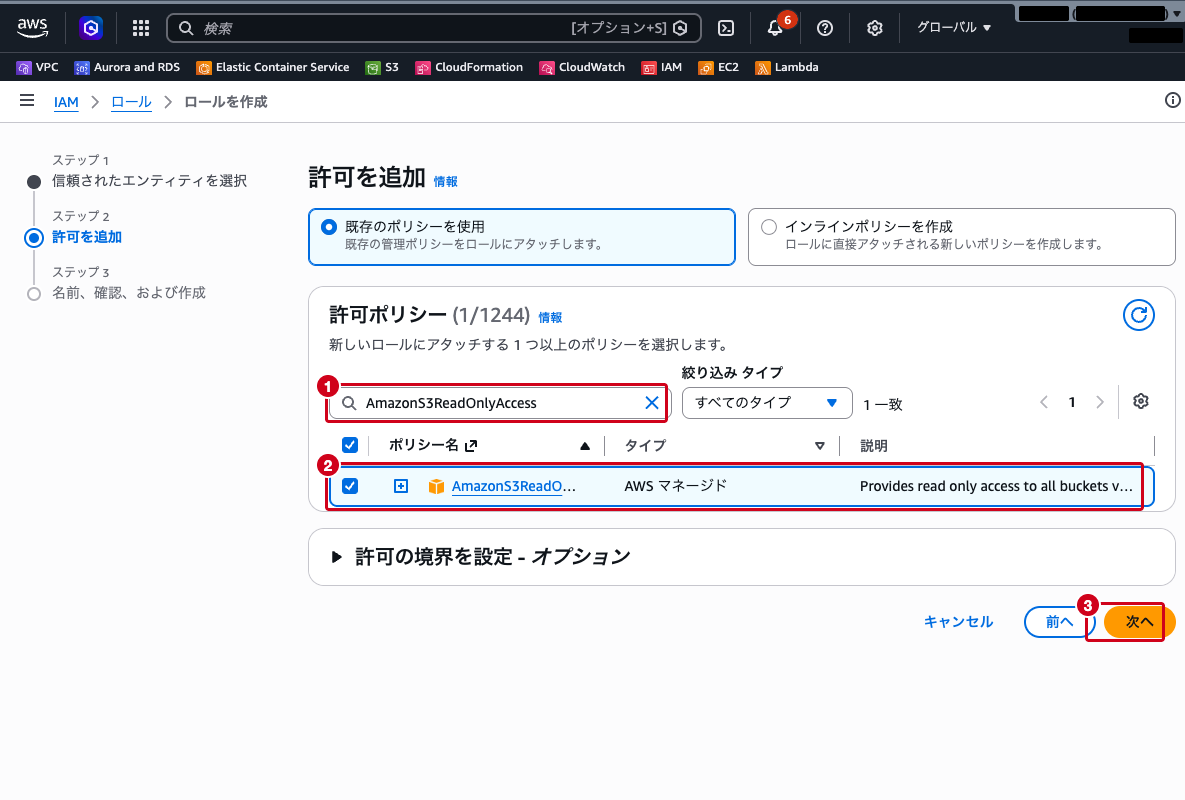The height and width of the screenshot is (800, 1185).
Task: Open policy table preferences gear
Action: click(x=1140, y=401)
